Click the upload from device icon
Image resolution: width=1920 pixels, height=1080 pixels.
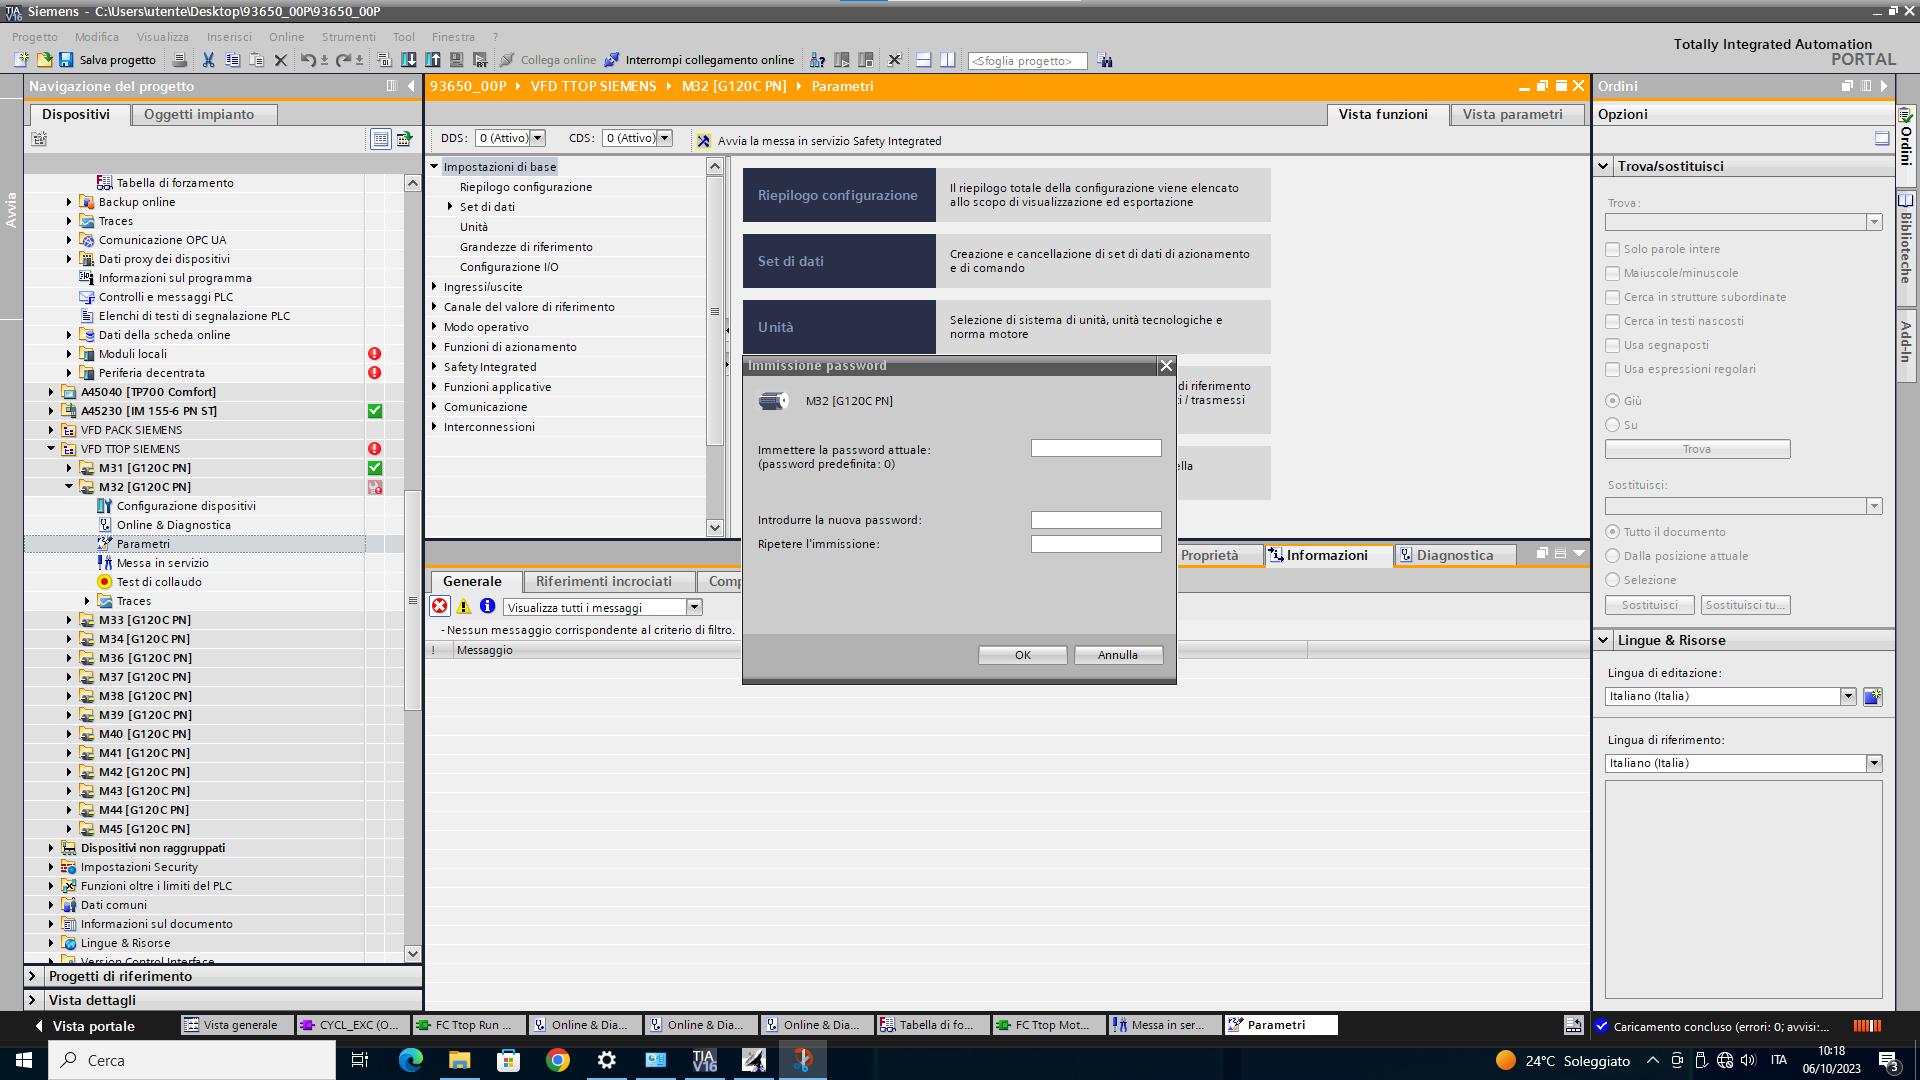(433, 60)
